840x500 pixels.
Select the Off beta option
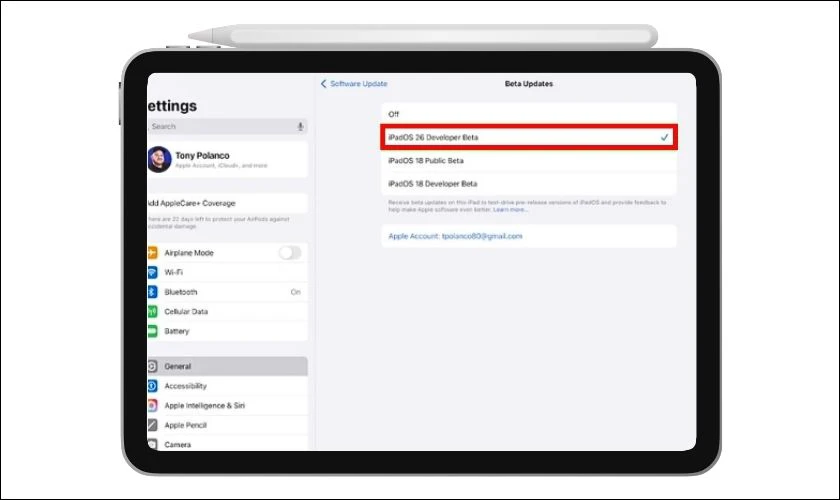[529, 114]
